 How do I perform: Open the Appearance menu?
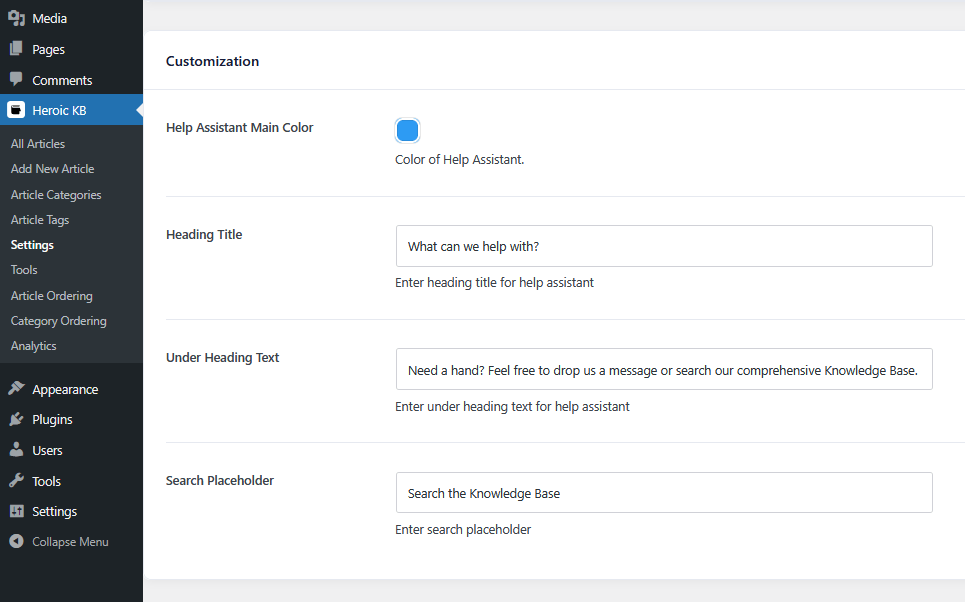71,389
